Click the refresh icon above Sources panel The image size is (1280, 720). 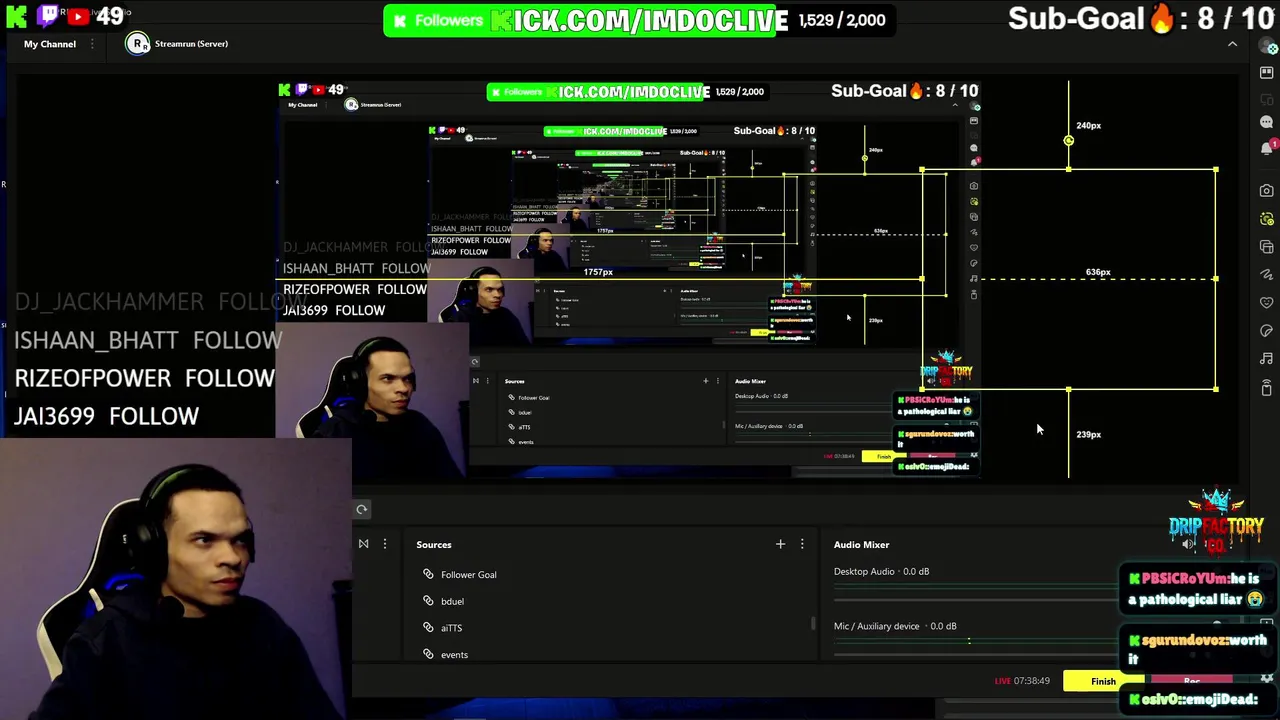click(362, 510)
